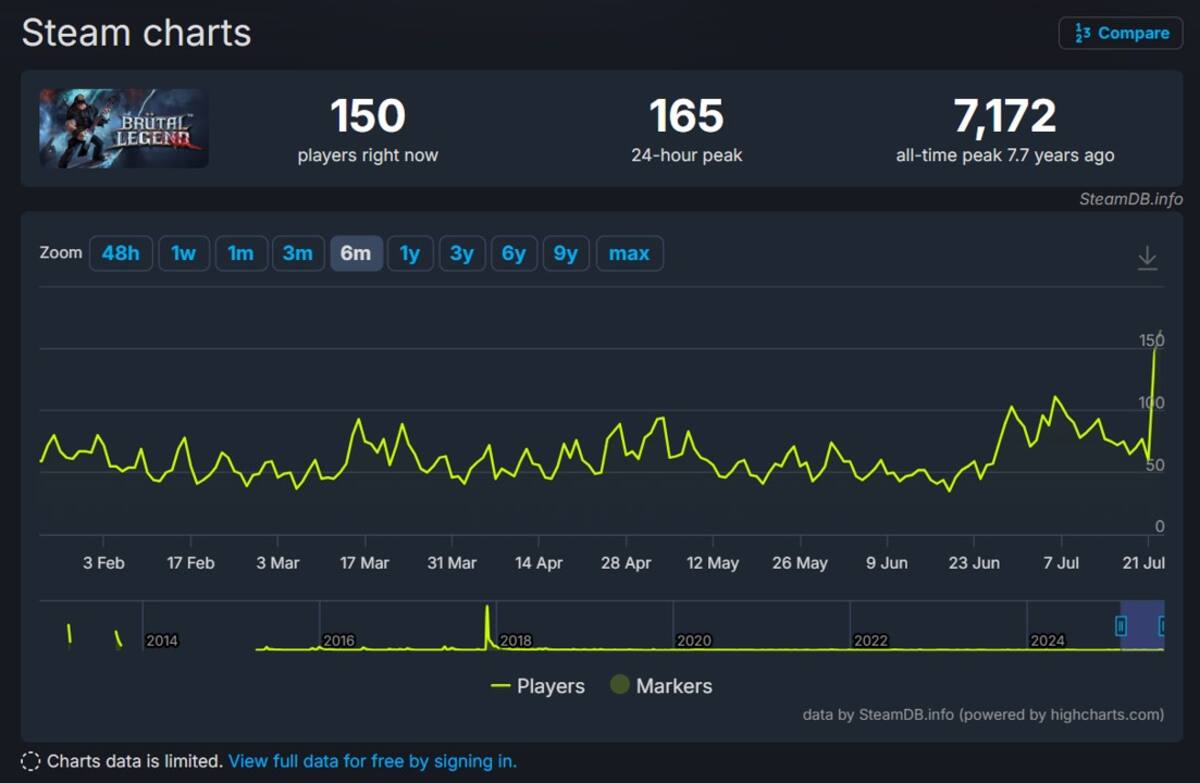Click the 7,172 all-time peak value

click(x=1005, y=116)
